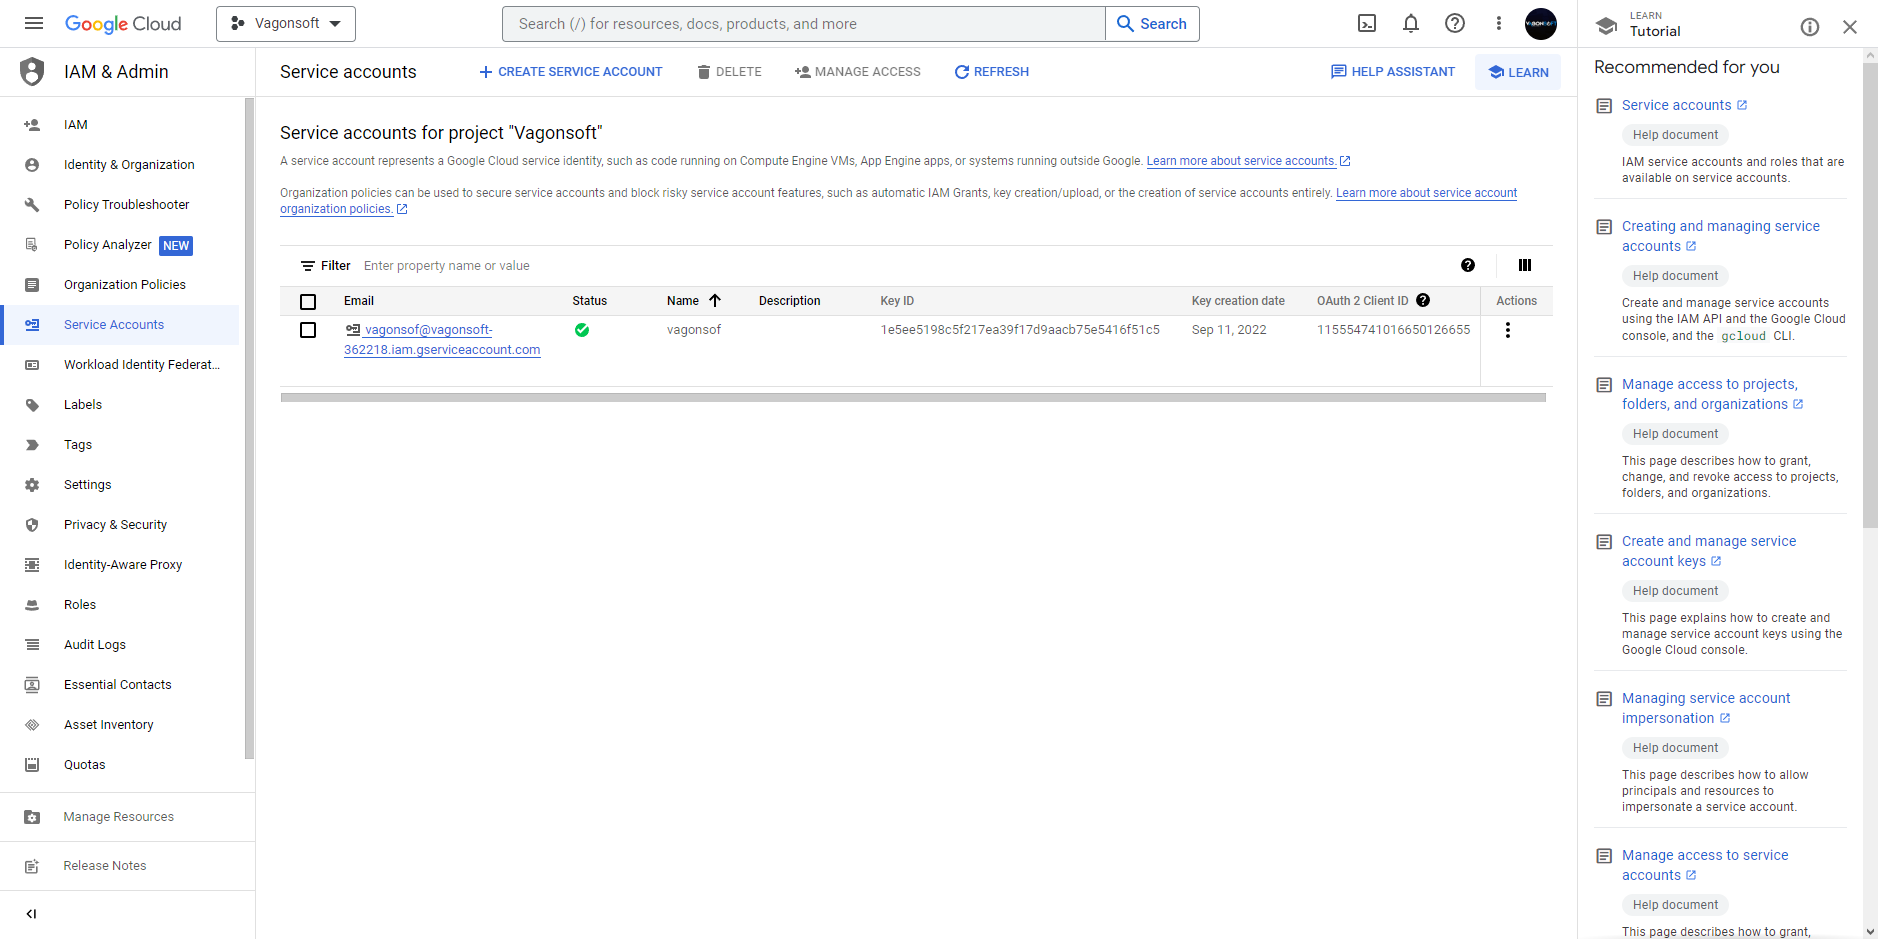This screenshot has width=1879, height=939.
Task: Click the Settings gear icon in sidebar
Action: click(x=32, y=485)
